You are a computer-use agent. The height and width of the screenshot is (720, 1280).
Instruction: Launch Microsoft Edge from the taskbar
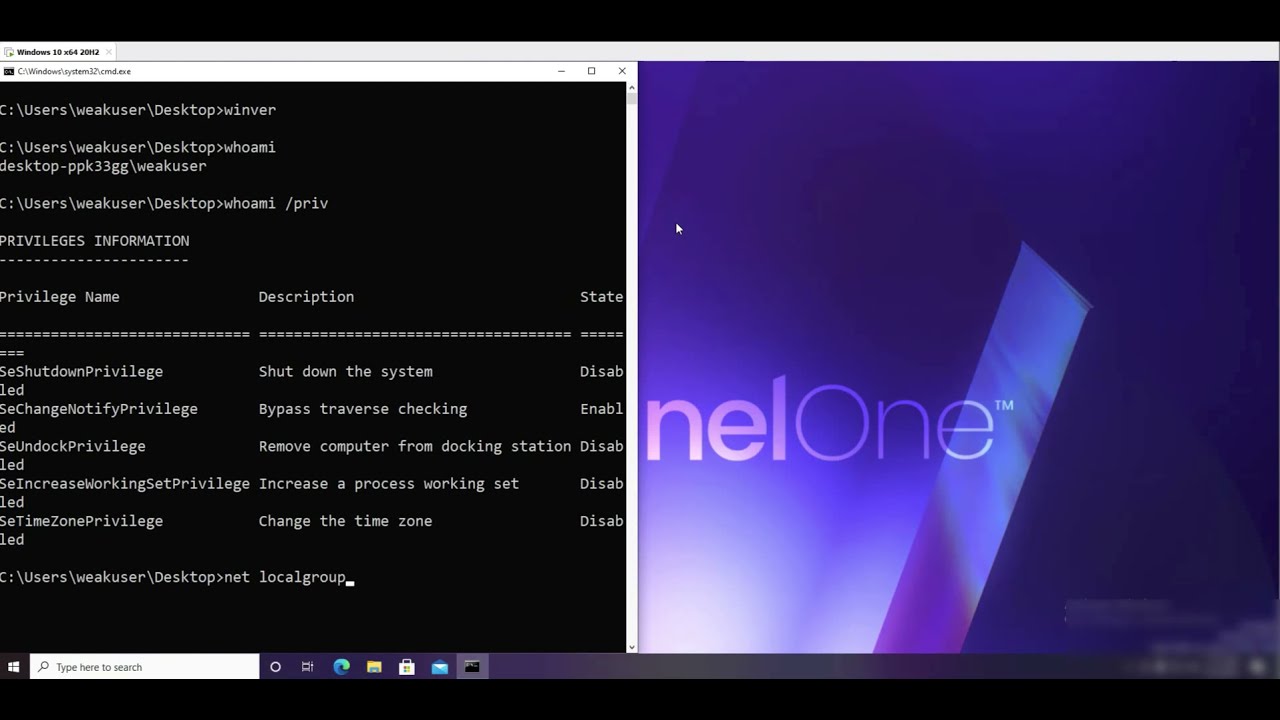341,667
